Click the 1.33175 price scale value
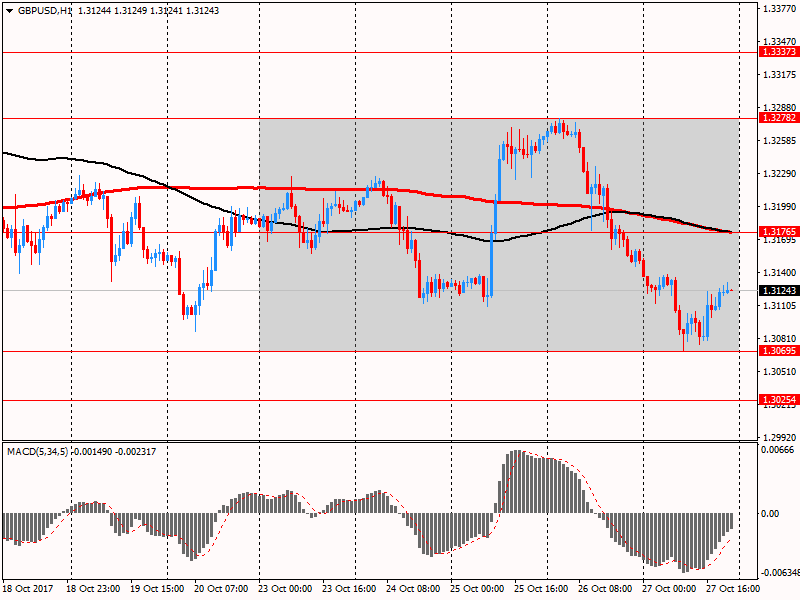The image size is (800, 600). (780, 75)
